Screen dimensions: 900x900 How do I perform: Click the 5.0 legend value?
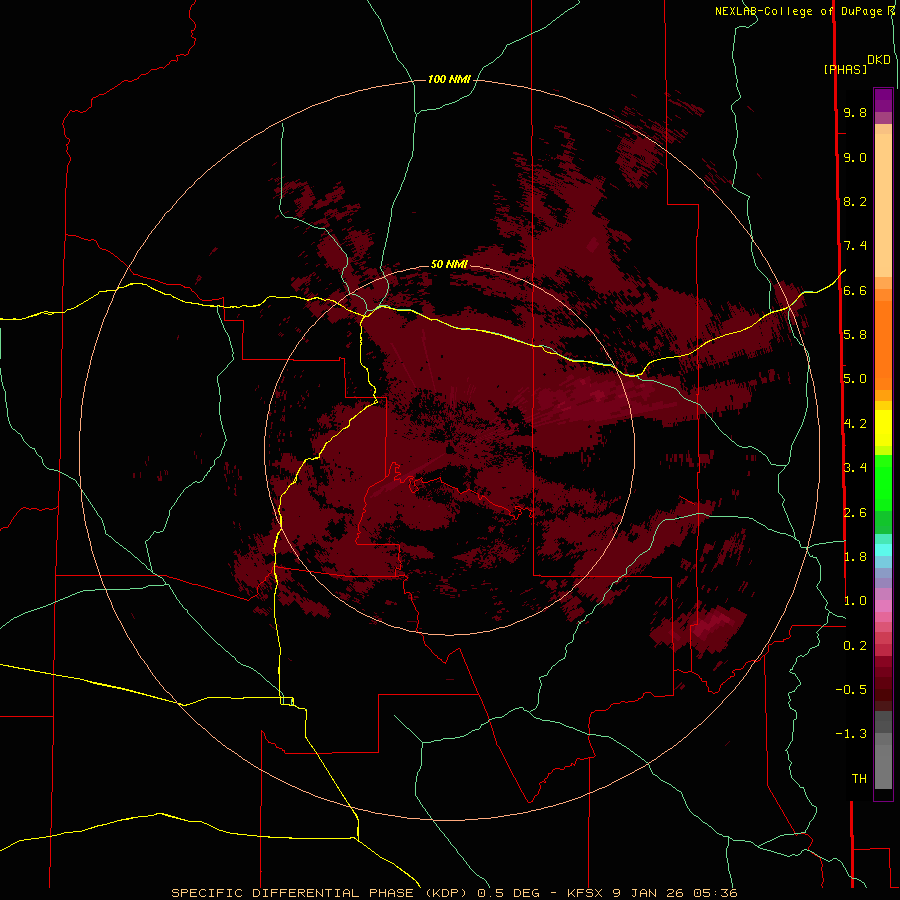855,379
